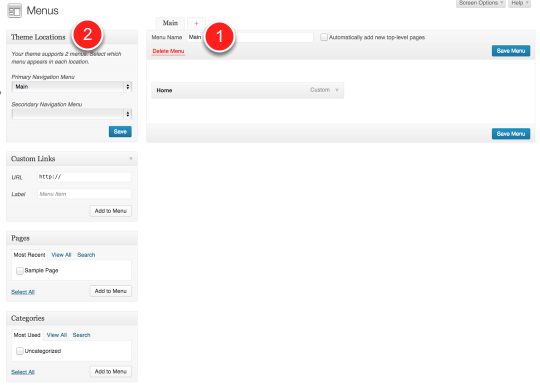Open Search tab in Pages panel

tap(86, 255)
